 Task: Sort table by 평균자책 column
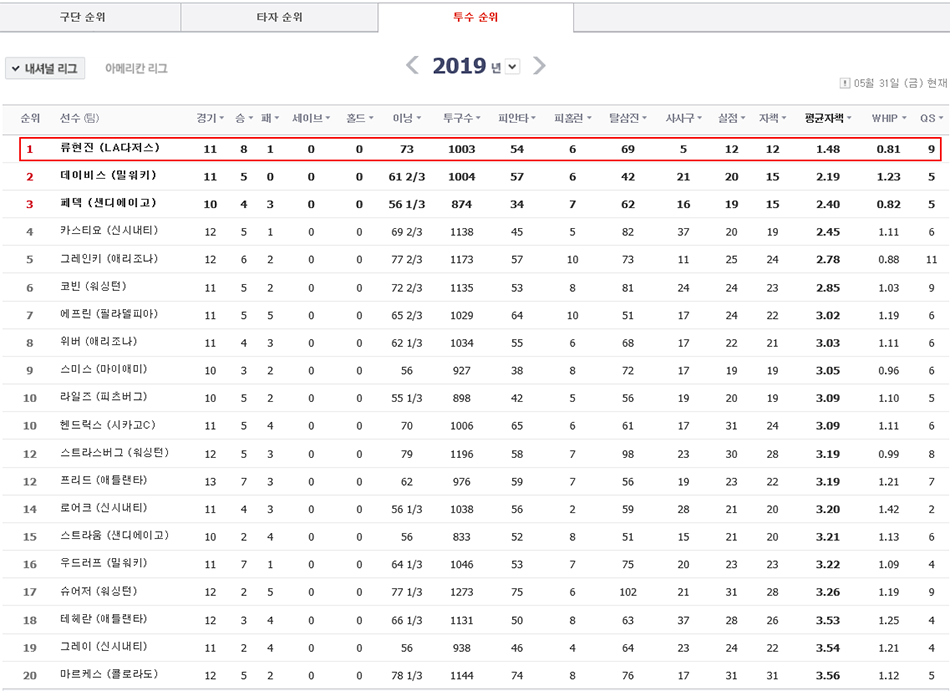(827, 118)
